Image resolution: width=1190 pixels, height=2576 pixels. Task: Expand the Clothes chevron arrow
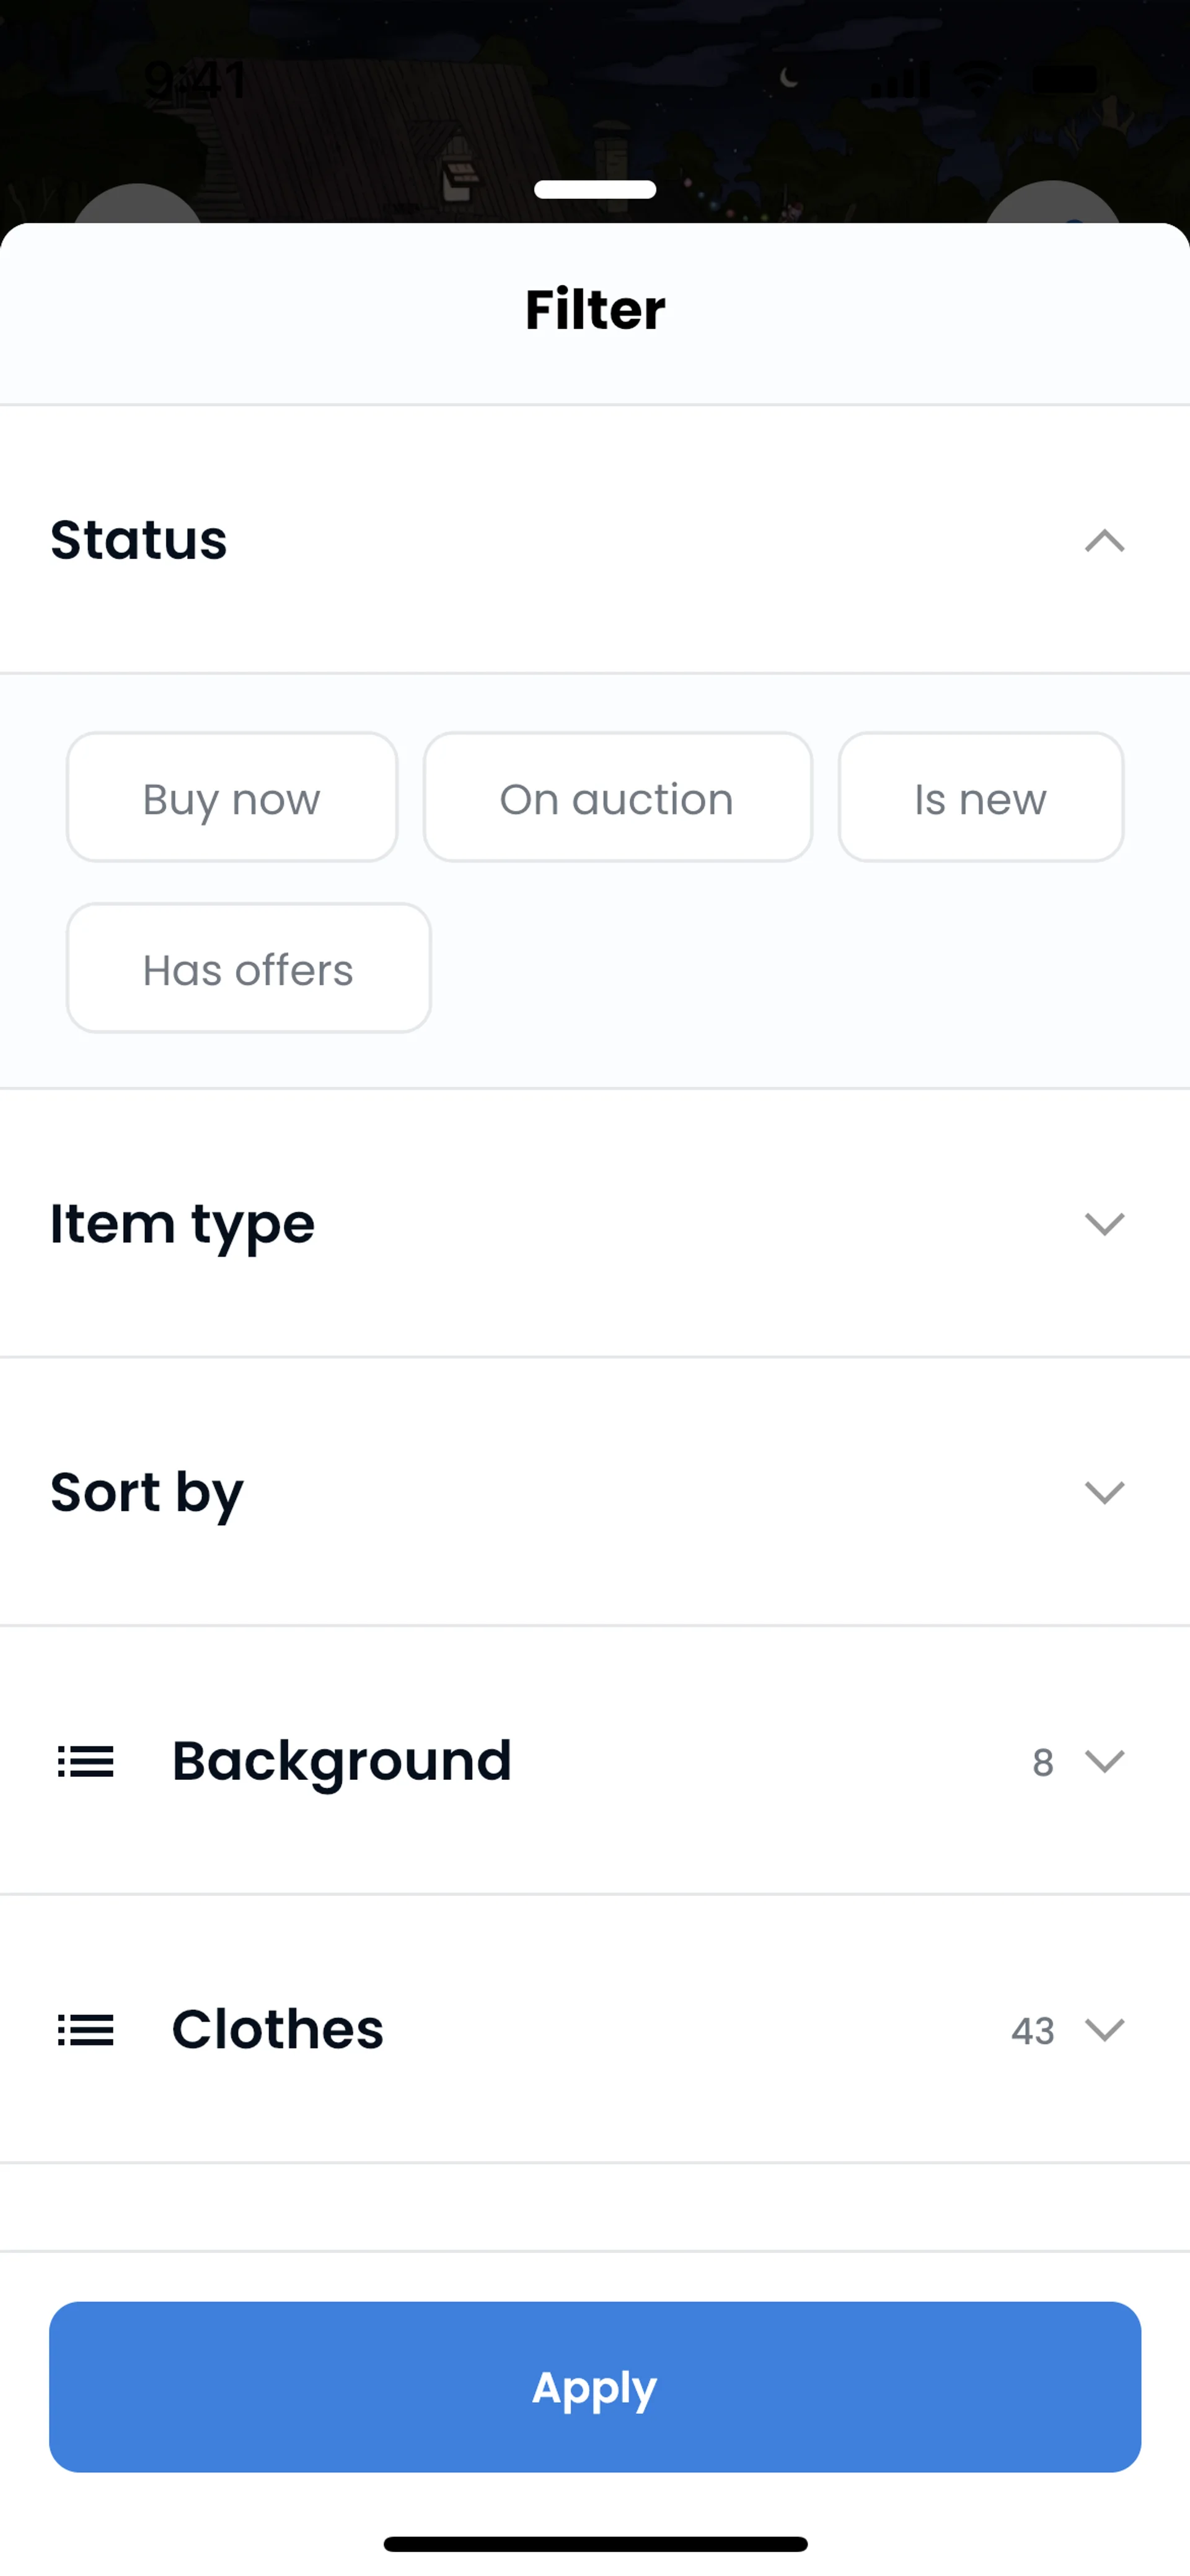(1104, 2030)
